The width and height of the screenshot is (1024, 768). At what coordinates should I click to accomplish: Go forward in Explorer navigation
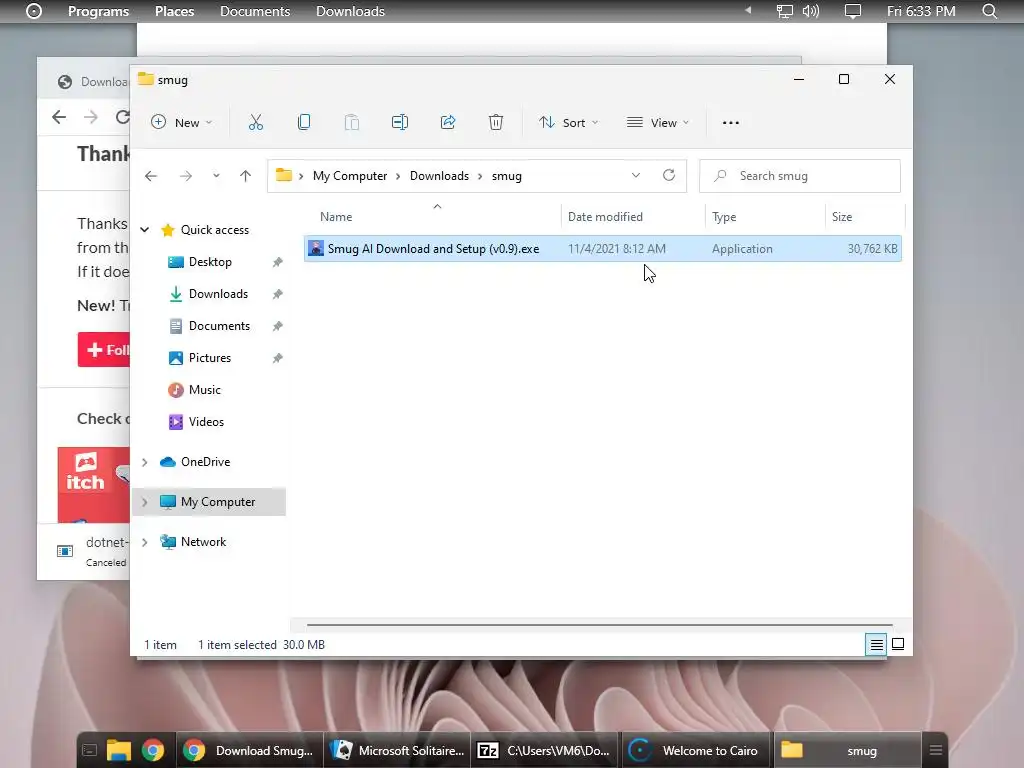click(186, 176)
